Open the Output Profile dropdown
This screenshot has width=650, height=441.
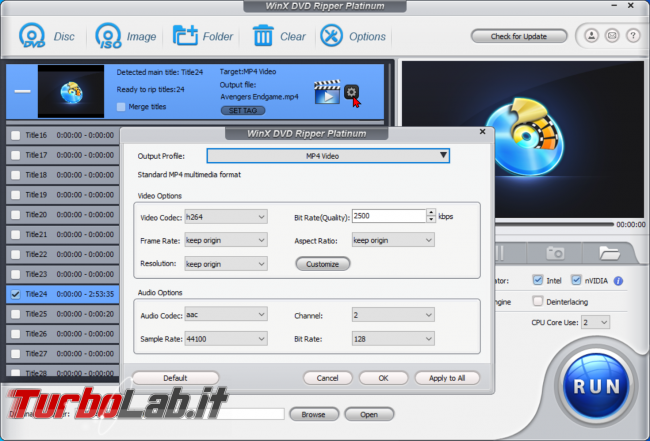[x=328, y=156]
